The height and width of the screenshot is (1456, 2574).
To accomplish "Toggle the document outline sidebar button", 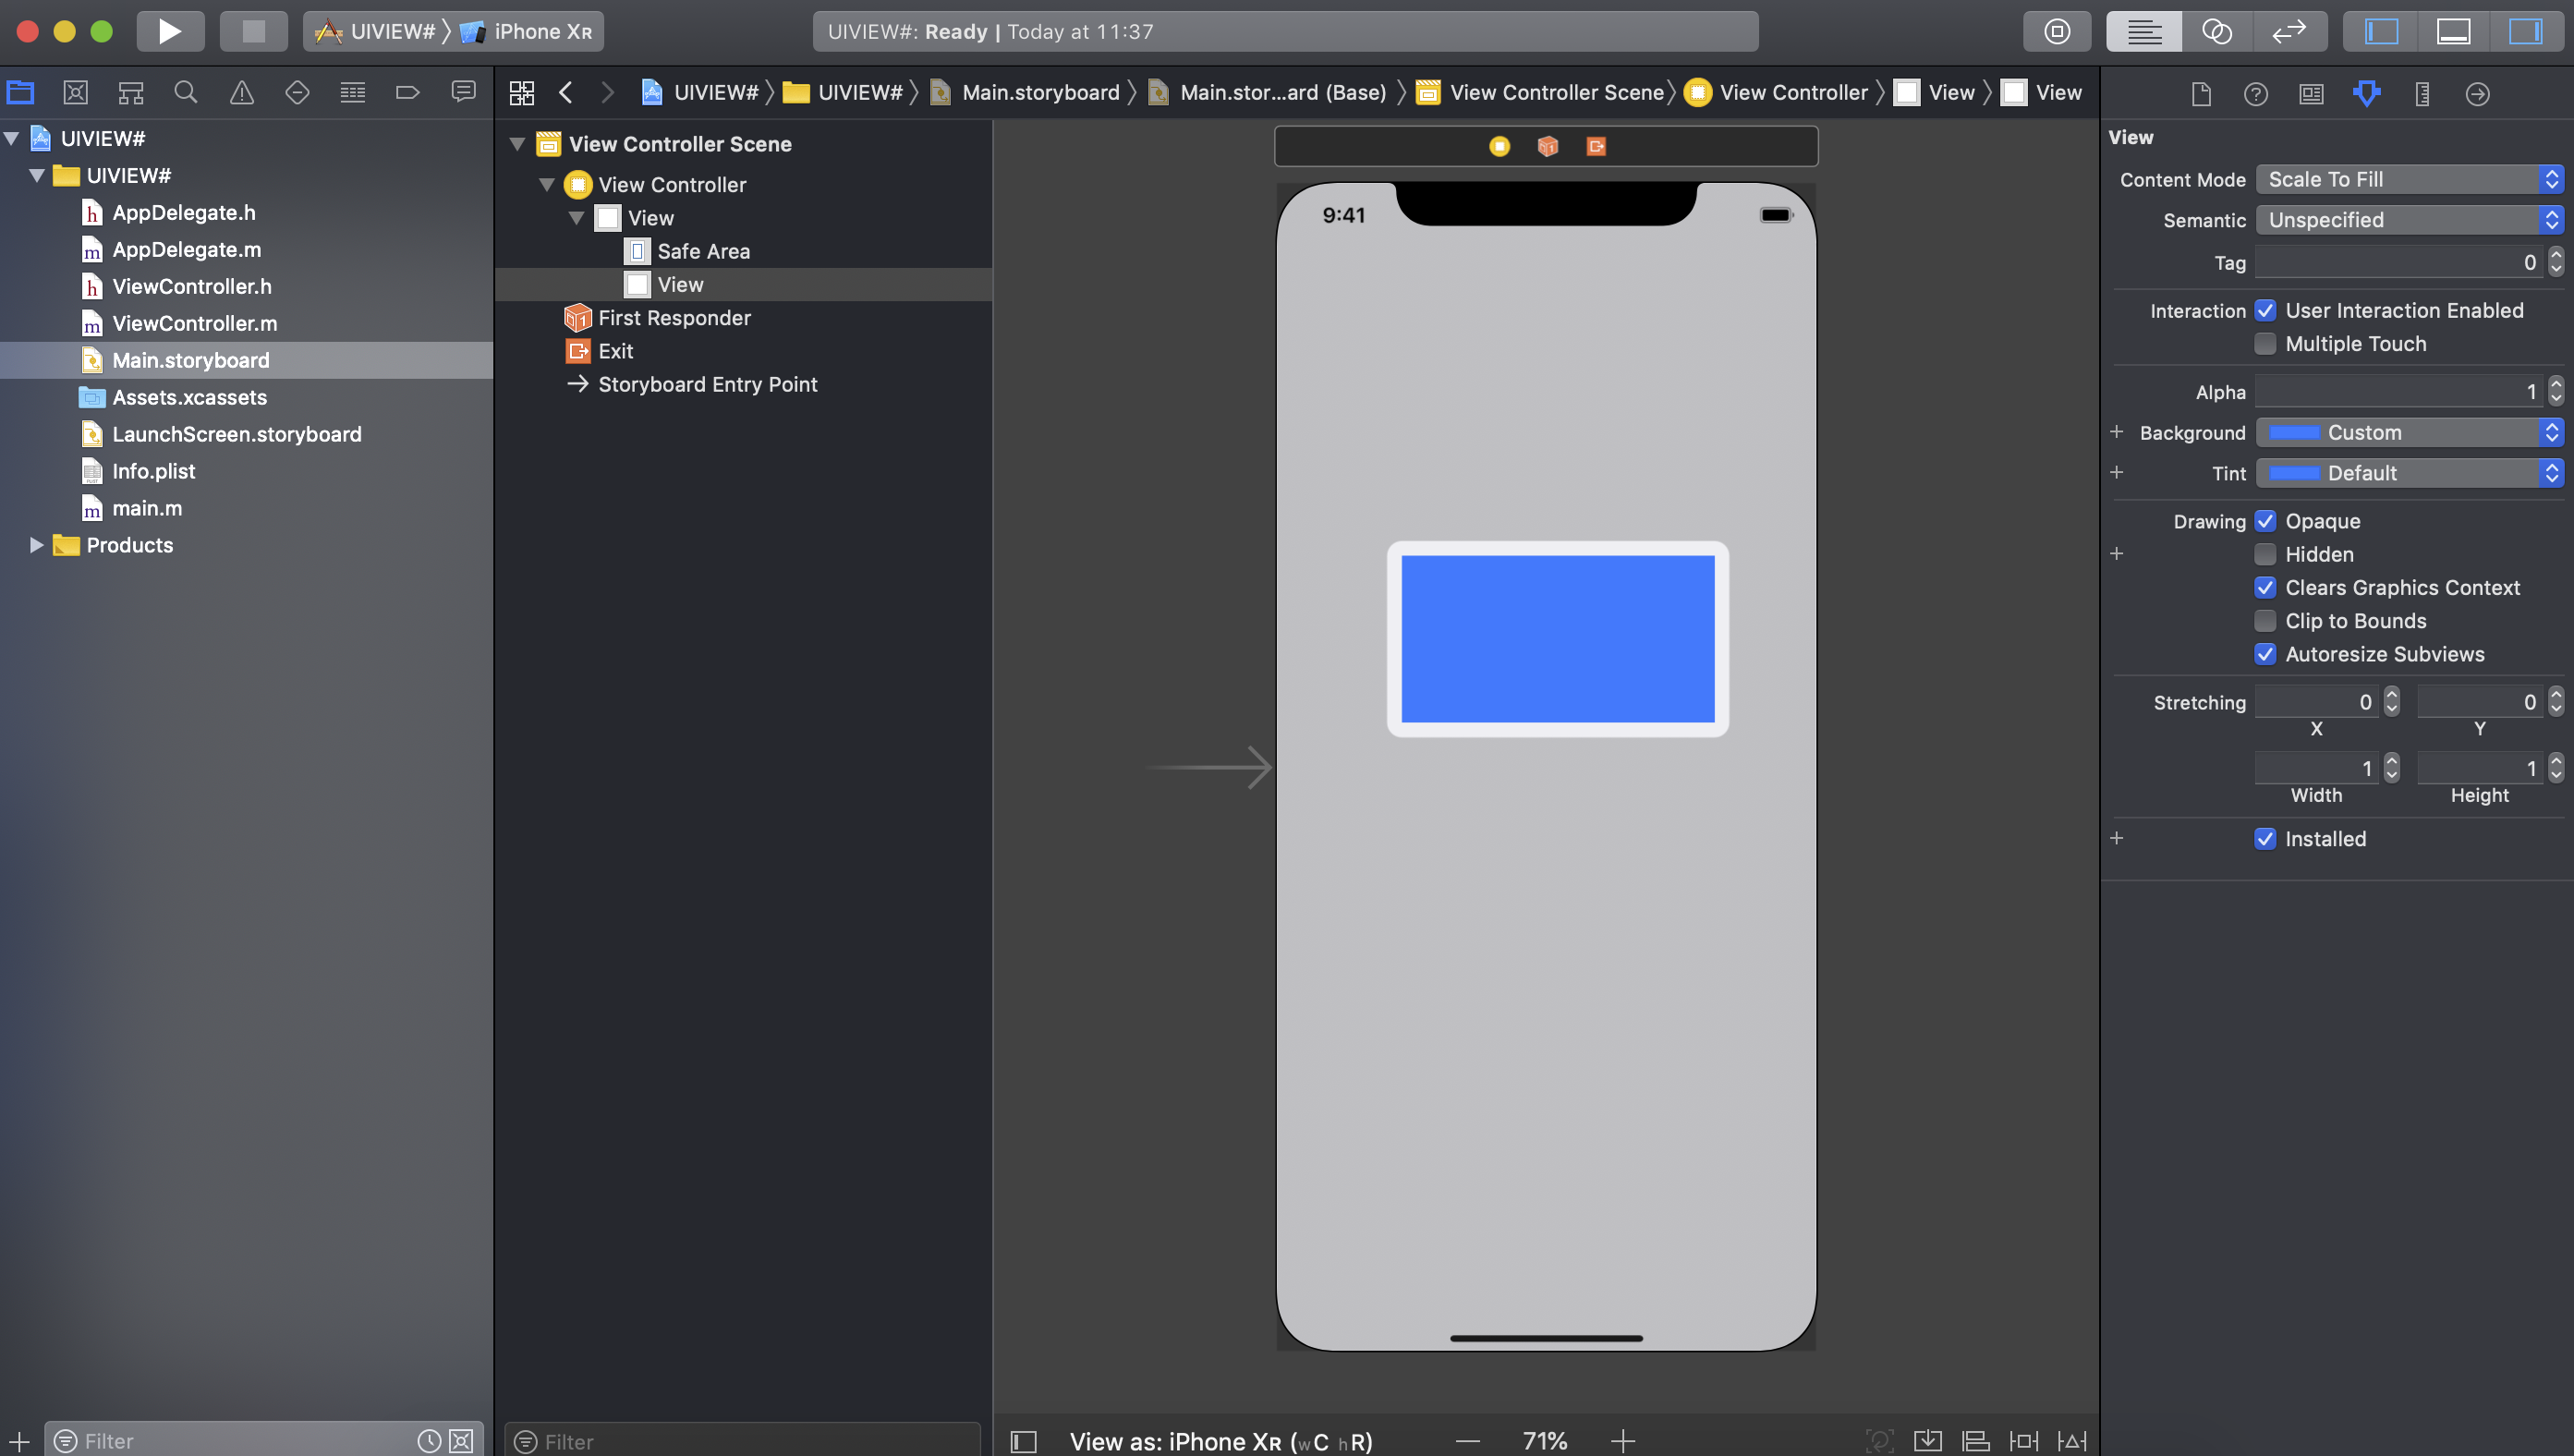I will (1023, 1441).
